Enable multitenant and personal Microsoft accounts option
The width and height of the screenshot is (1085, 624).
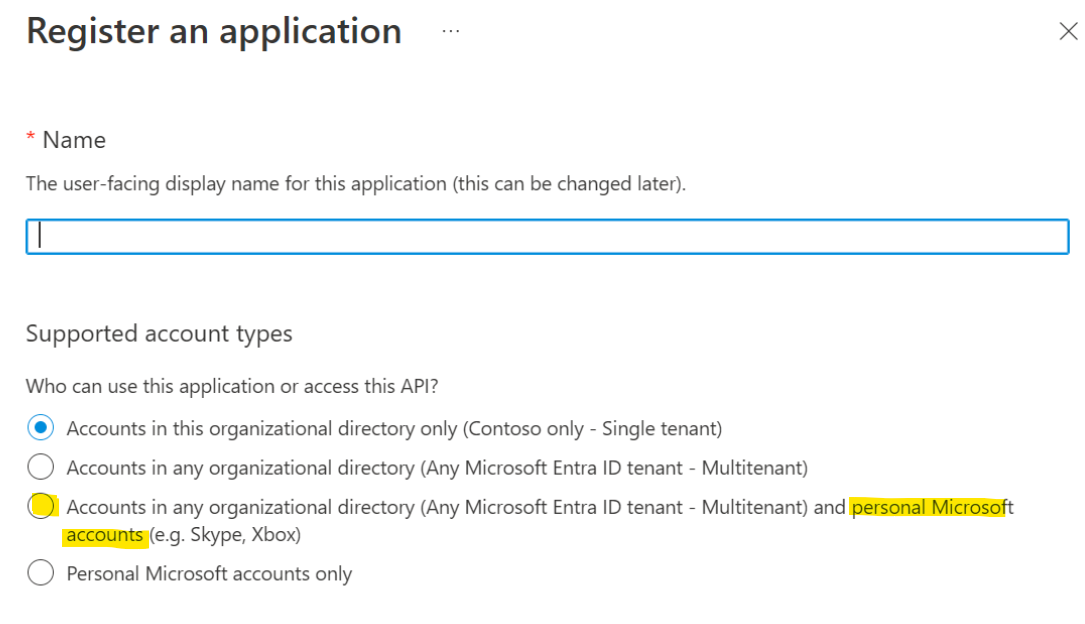41,507
